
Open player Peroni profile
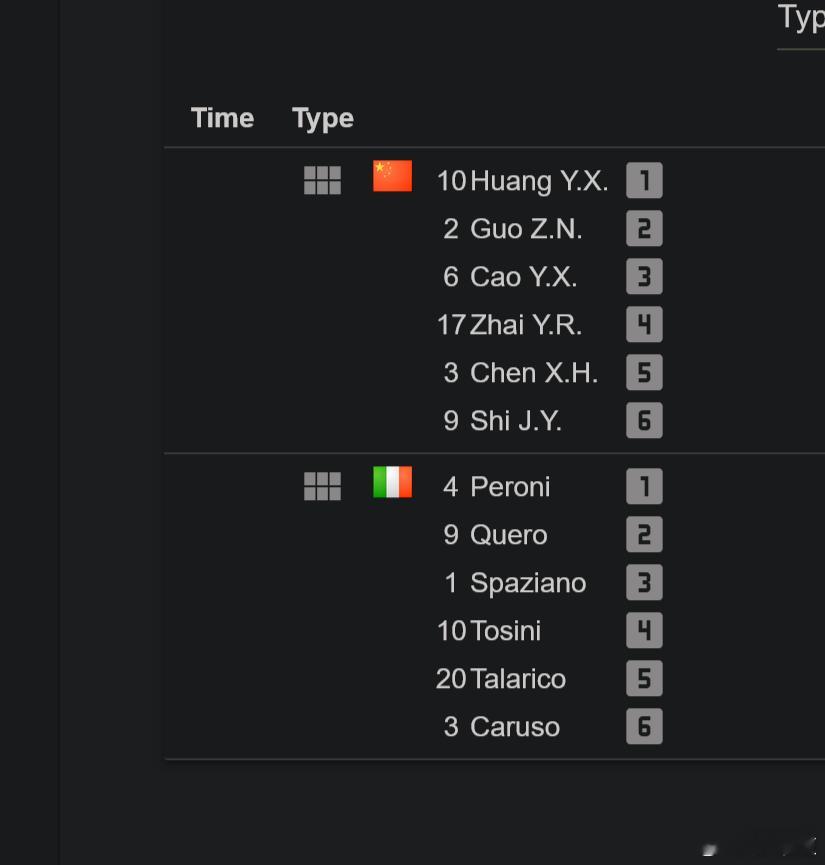pyautogui.click(x=510, y=487)
